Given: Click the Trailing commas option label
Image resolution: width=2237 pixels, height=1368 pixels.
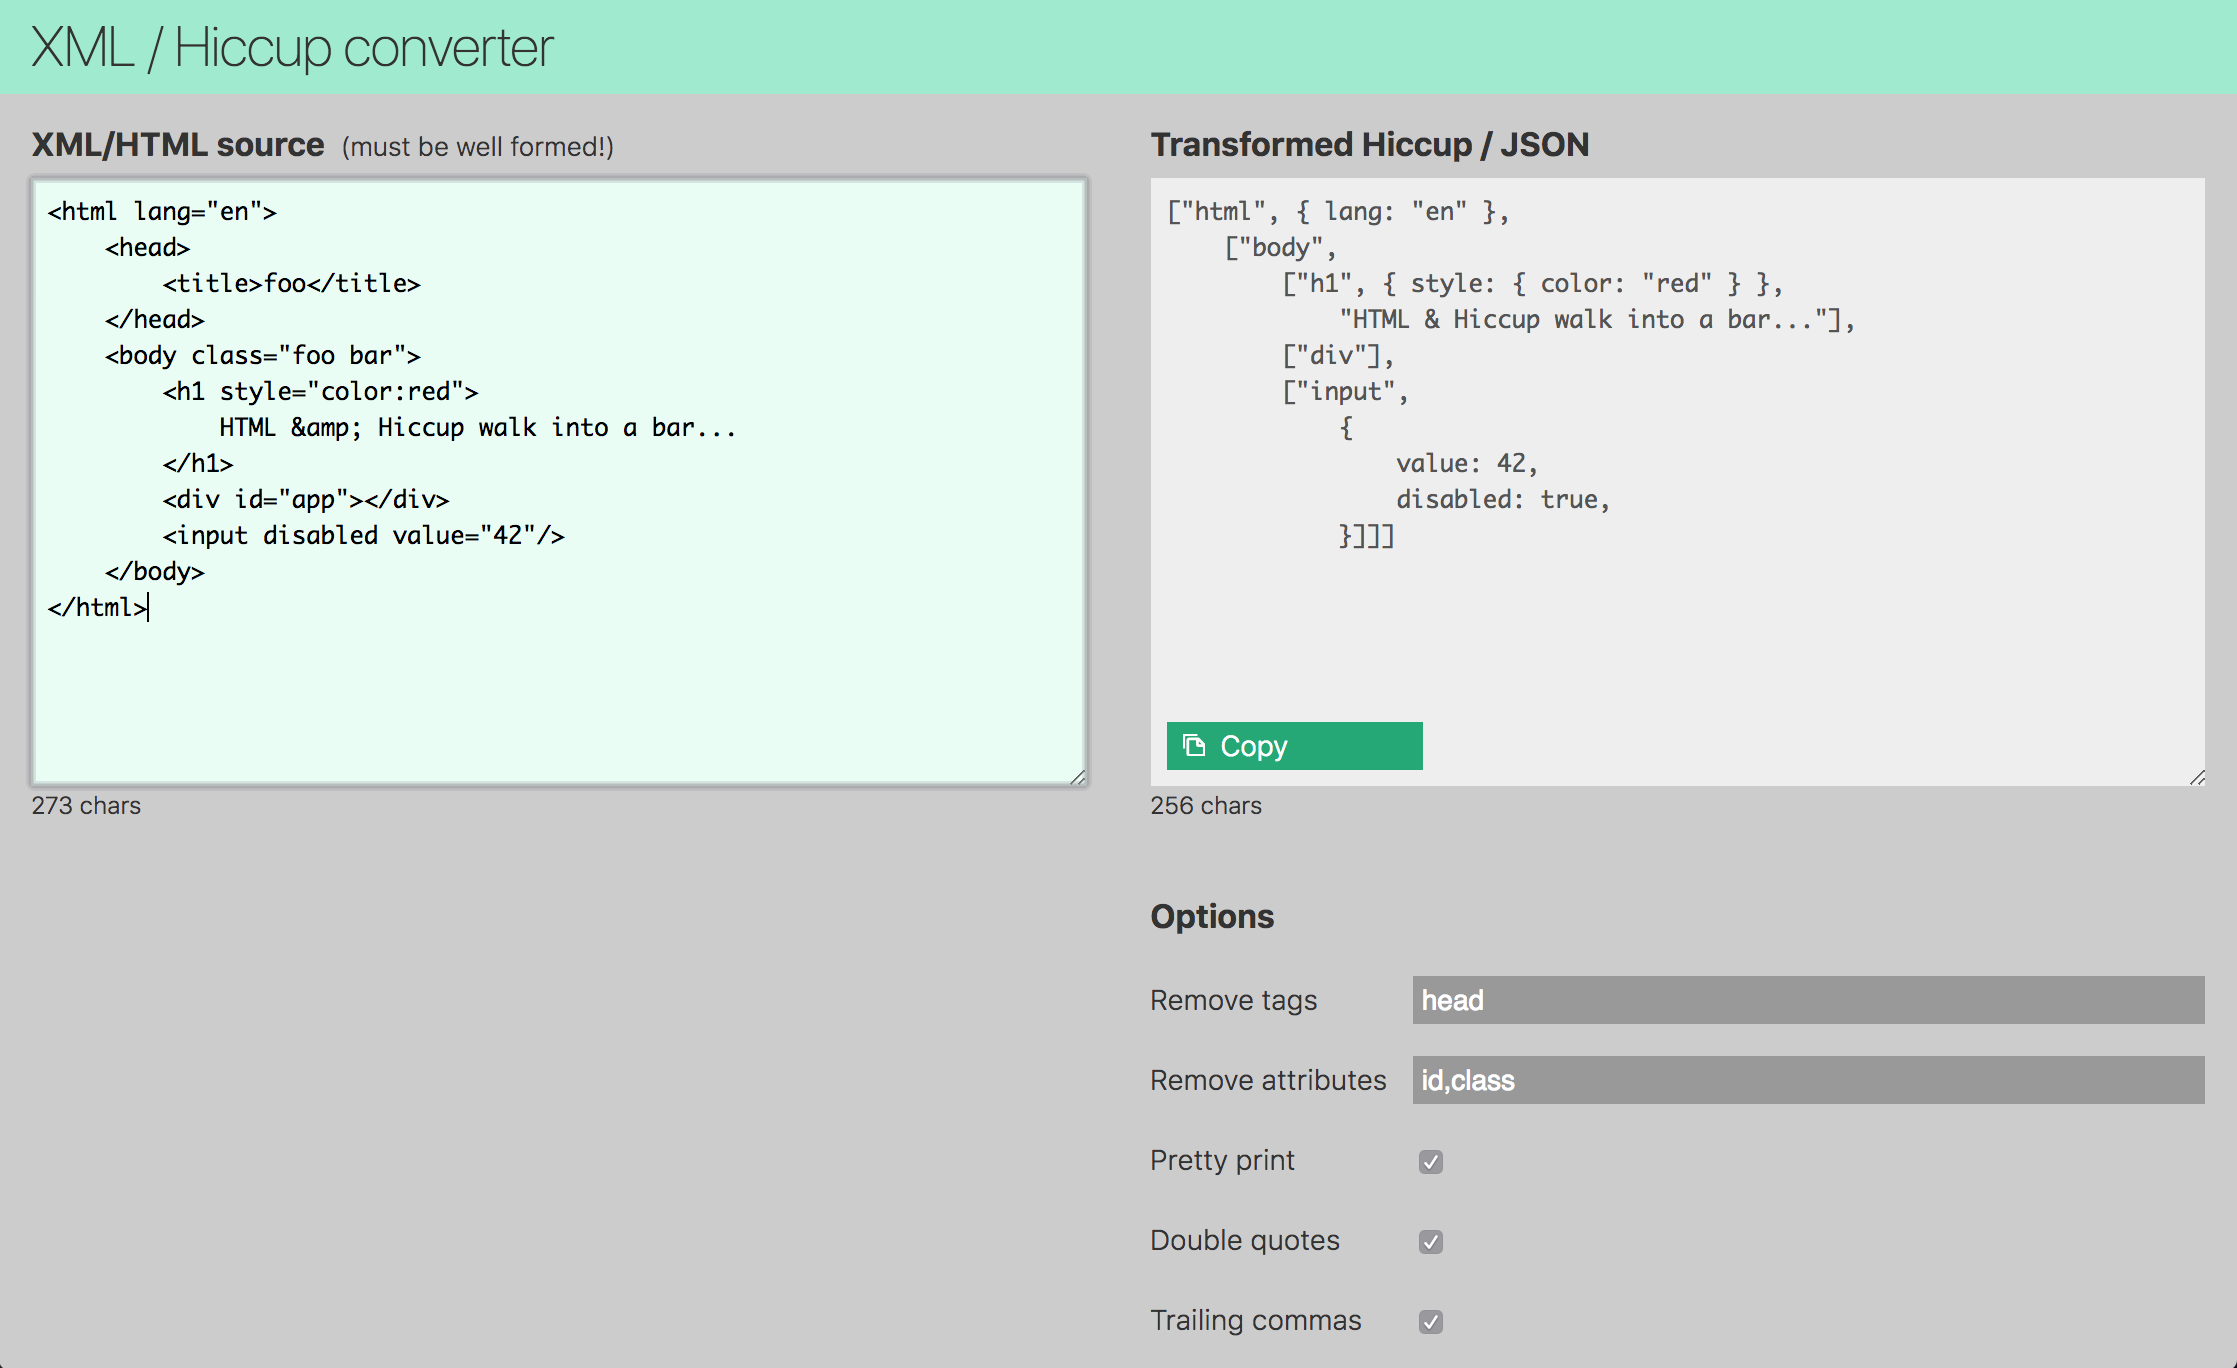Looking at the screenshot, I should pos(1255,1320).
